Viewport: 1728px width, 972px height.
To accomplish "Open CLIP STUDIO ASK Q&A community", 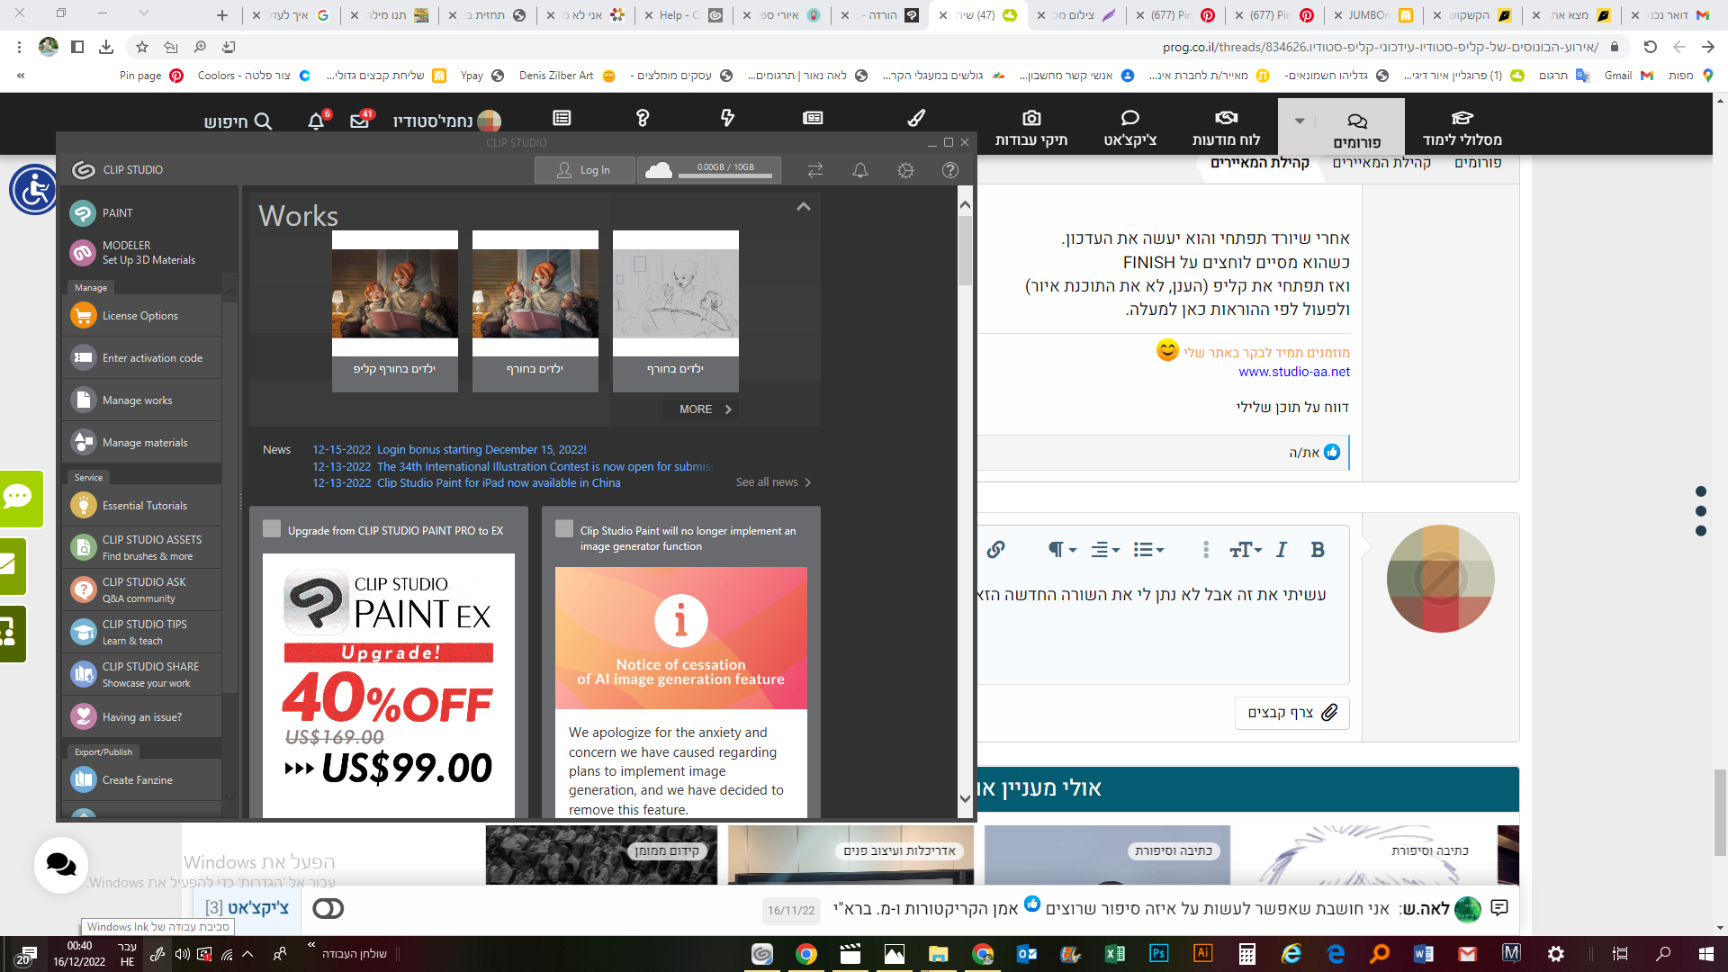I will click(x=141, y=590).
